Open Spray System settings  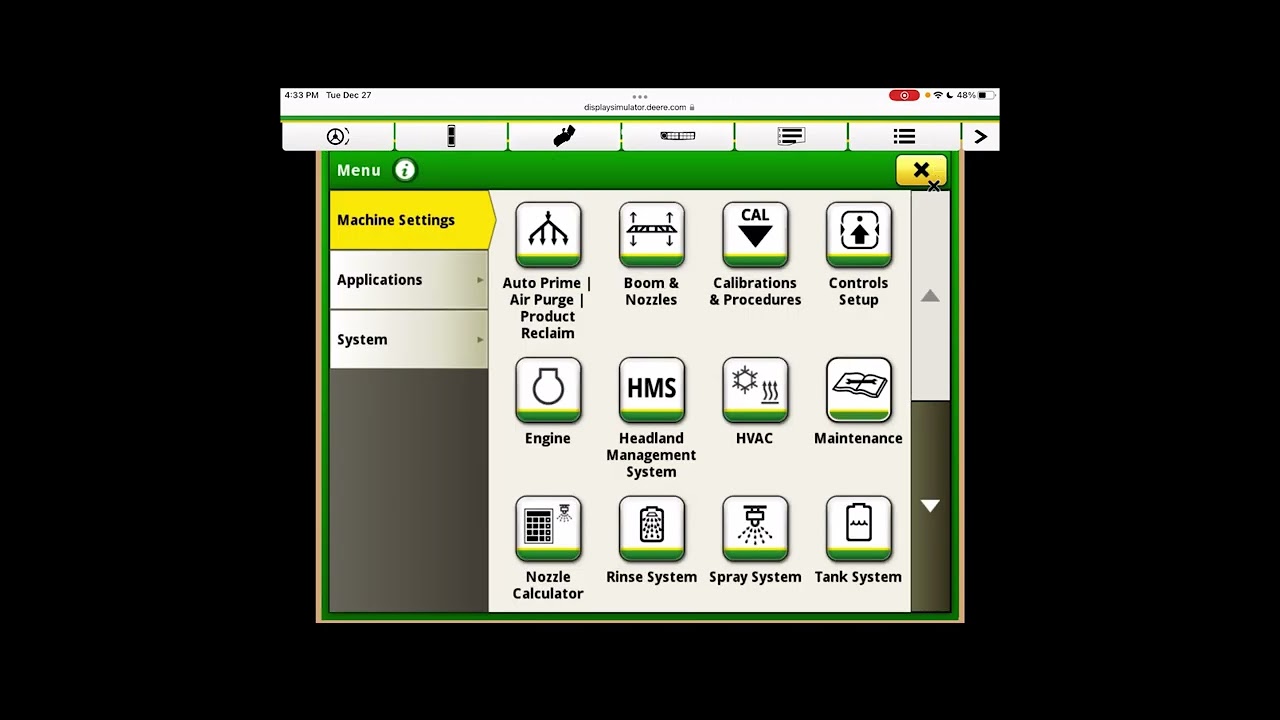(x=755, y=529)
